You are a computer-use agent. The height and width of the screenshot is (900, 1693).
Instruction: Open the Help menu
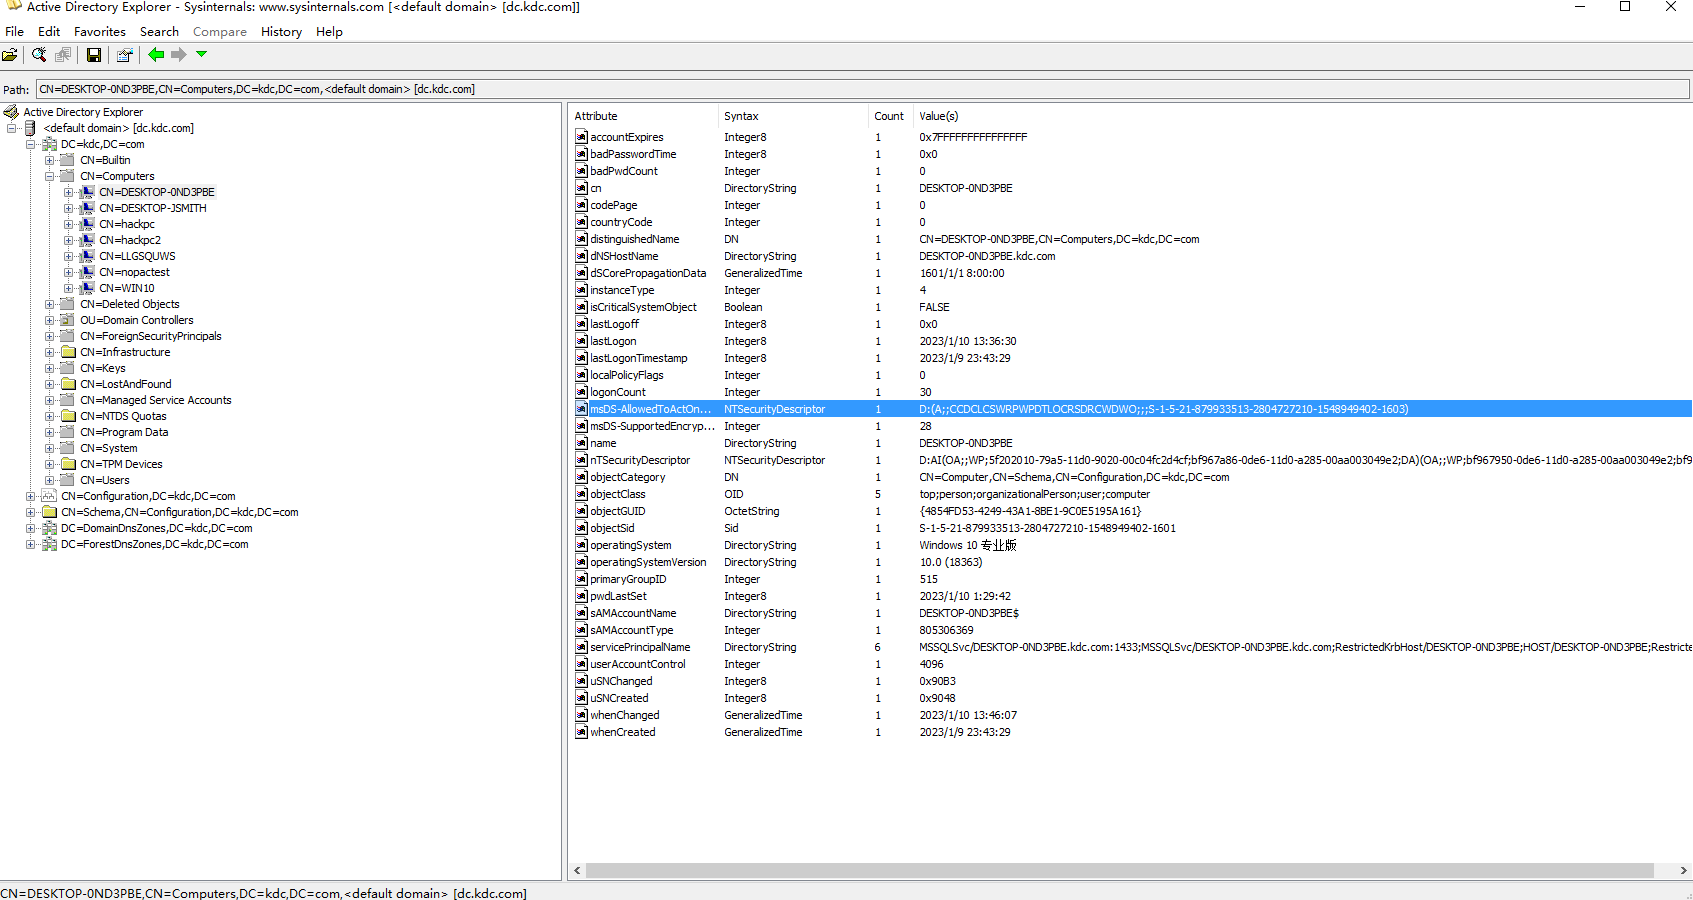(x=329, y=32)
